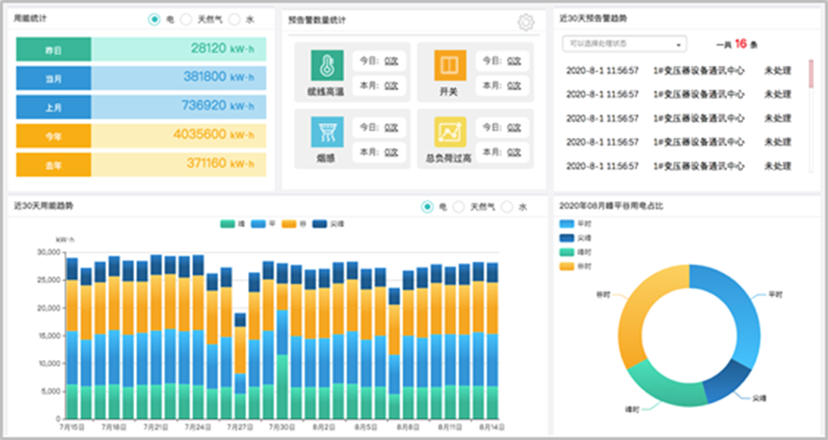Click the yellow 总负荷过高 chart icon
Screen dimensions: 828x440
pyautogui.click(x=450, y=133)
